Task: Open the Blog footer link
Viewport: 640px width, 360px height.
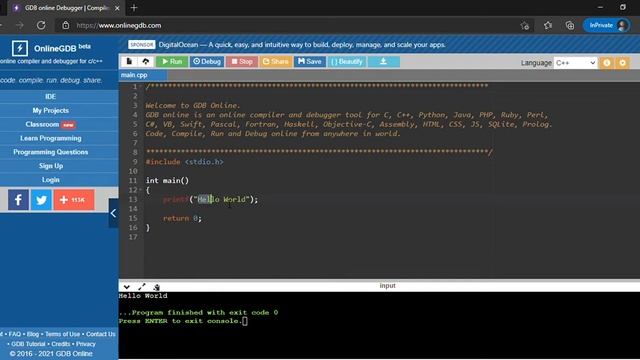Action: coord(33,334)
